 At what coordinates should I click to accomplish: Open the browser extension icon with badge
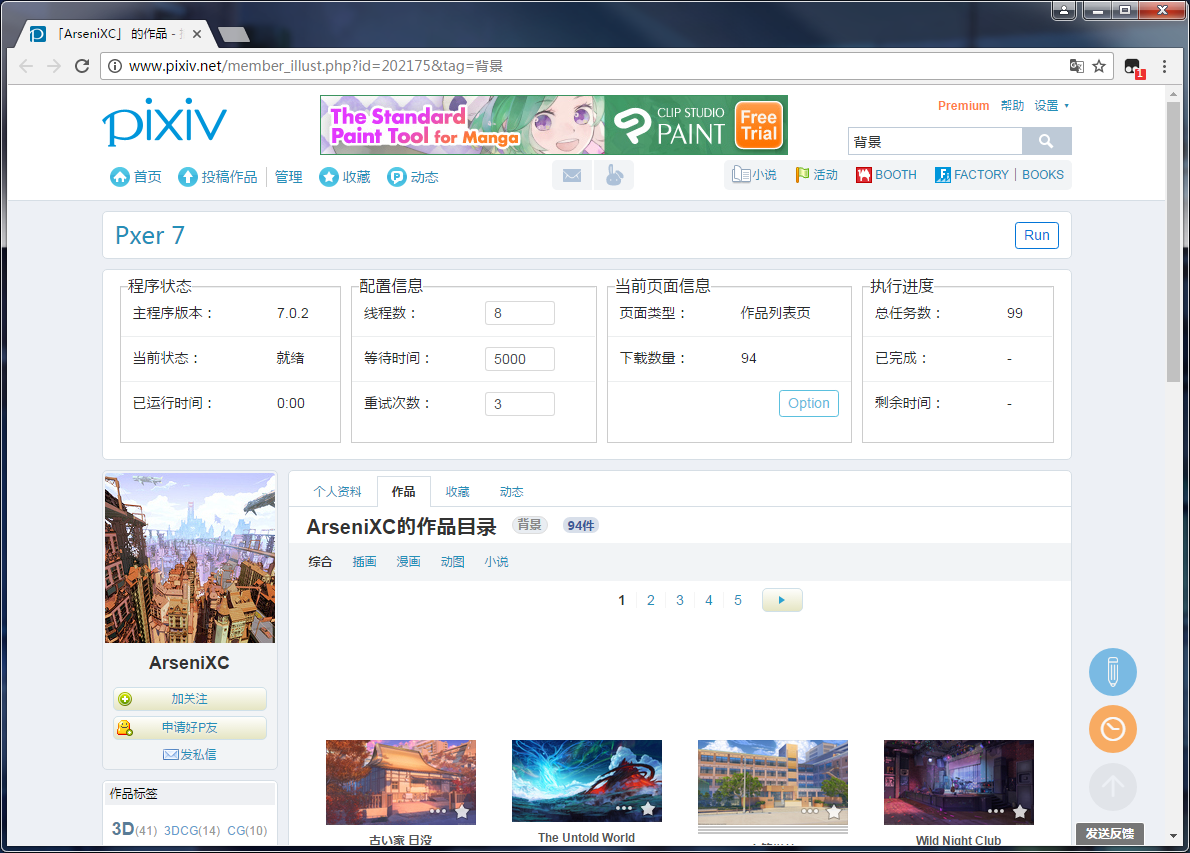[x=1134, y=68]
